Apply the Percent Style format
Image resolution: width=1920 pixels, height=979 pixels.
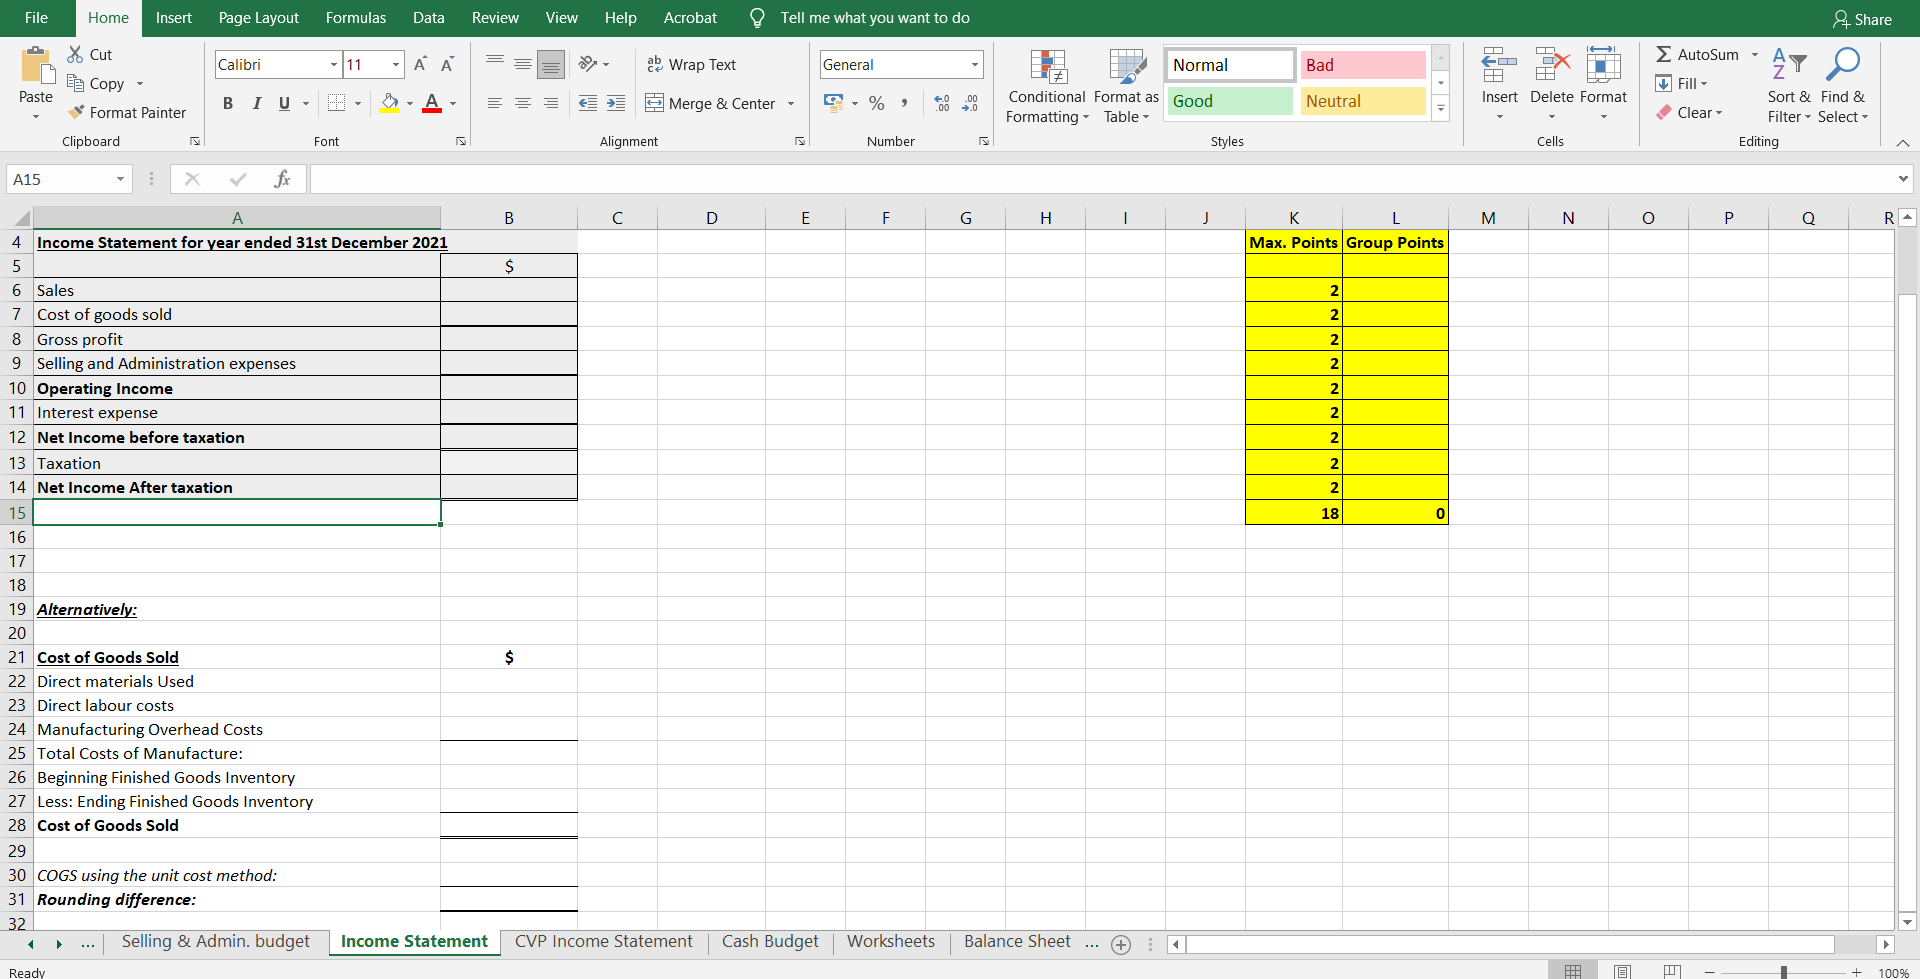click(877, 103)
